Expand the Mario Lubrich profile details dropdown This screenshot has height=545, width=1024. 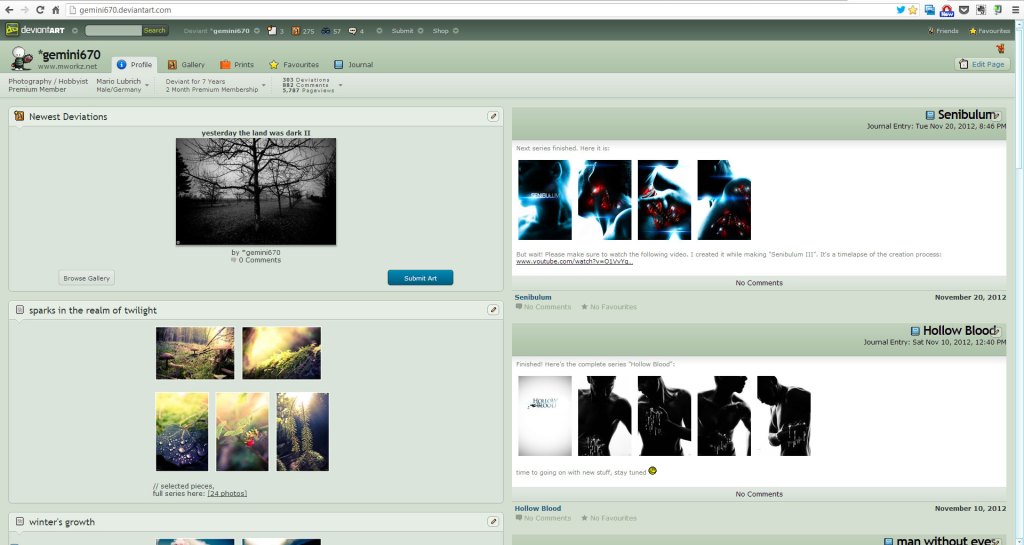(x=148, y=85)
